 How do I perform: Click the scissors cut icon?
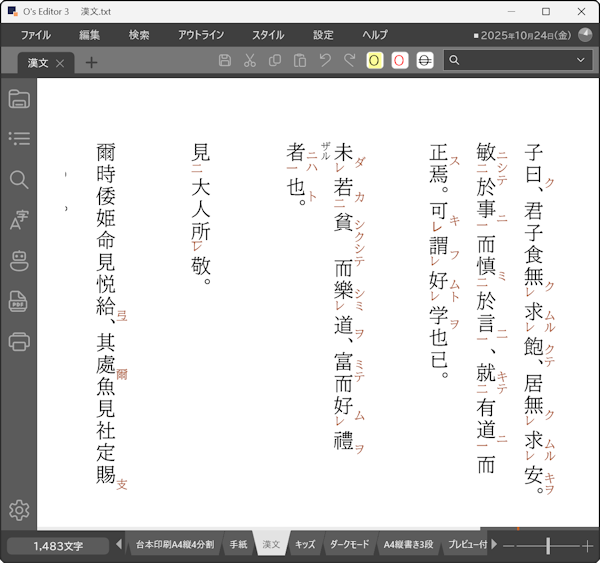pos(250,61)
